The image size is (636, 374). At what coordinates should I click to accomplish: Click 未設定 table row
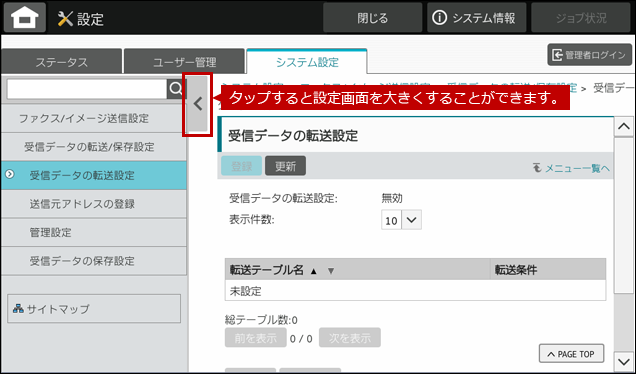click(415, 290)
